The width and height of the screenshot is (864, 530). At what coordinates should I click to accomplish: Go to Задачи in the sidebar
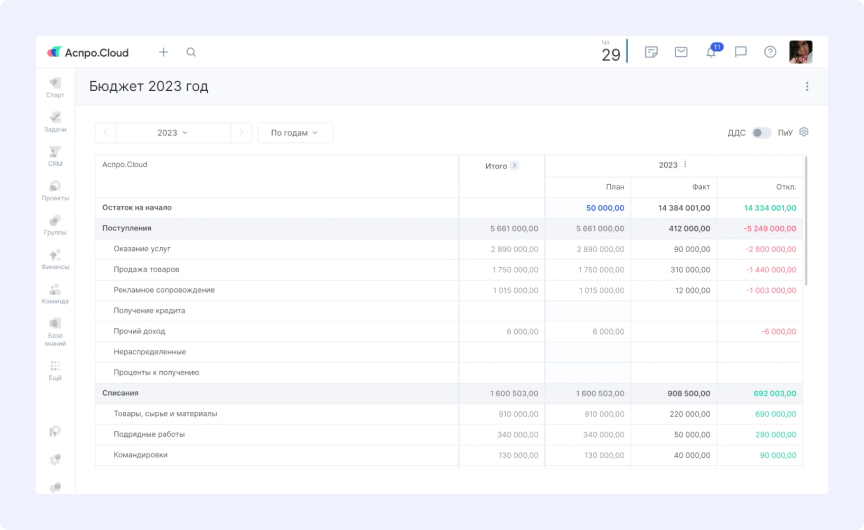55,122
